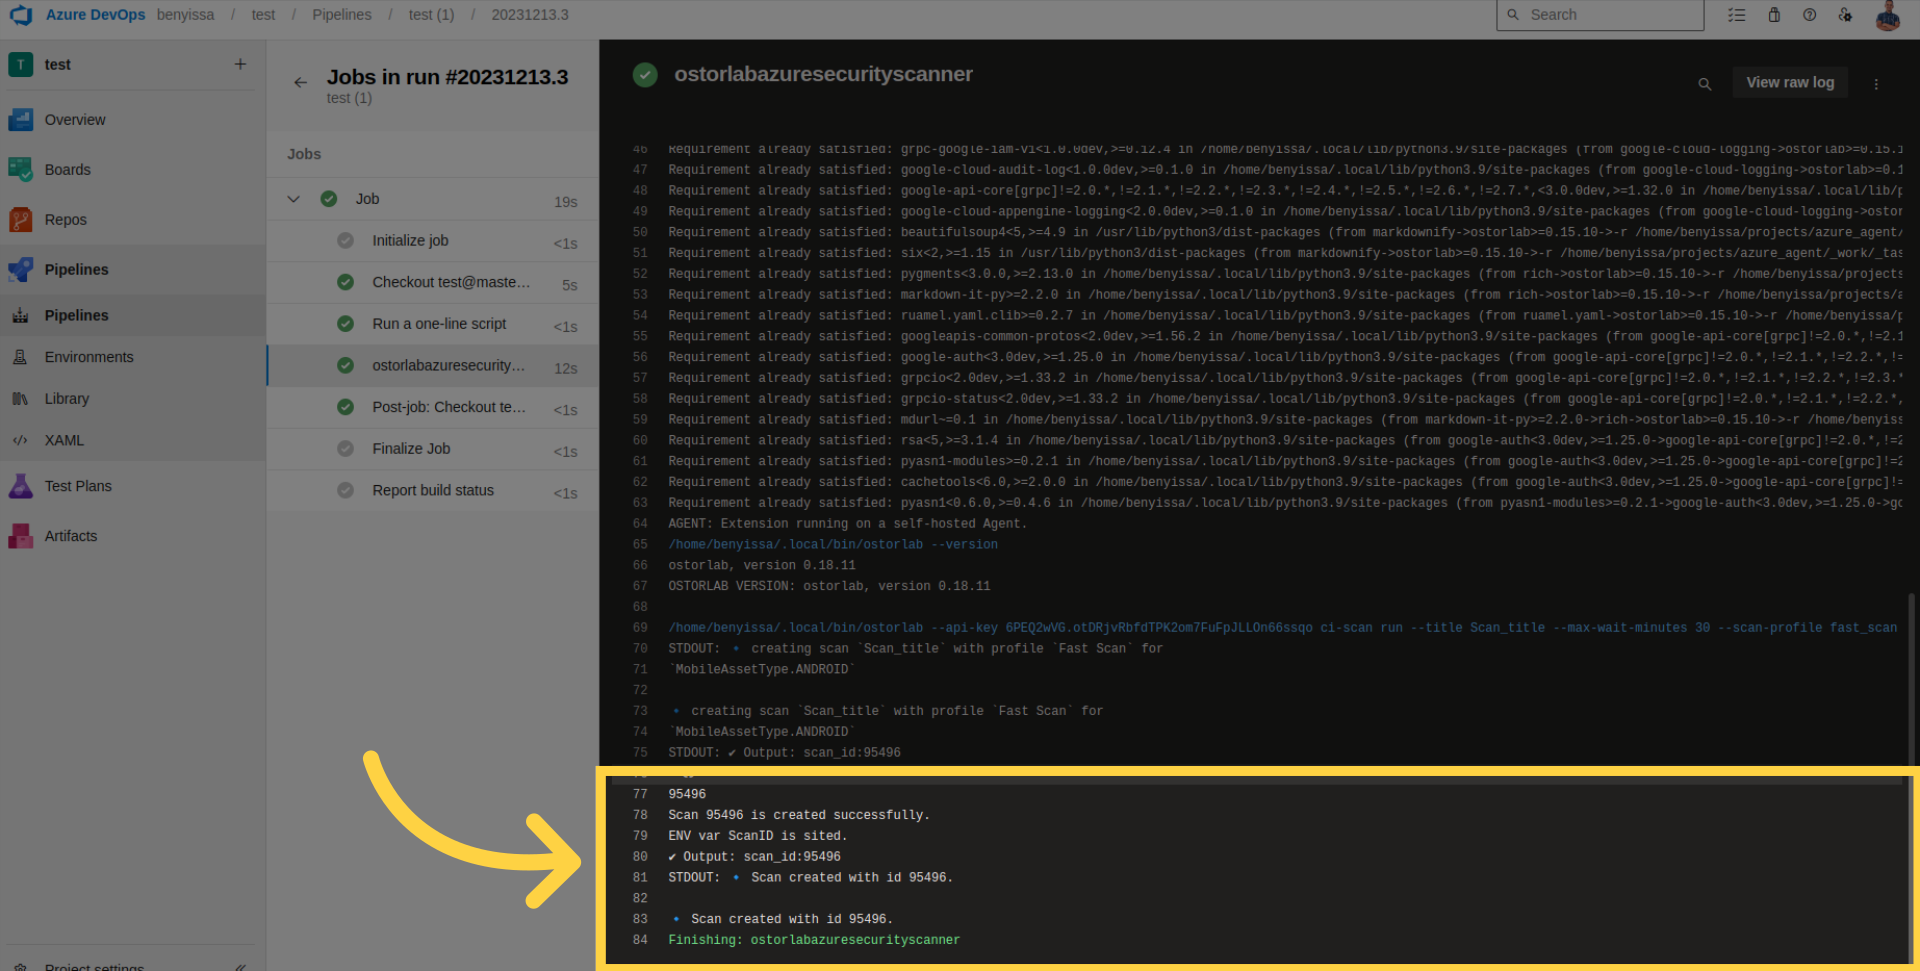Click the log search magnifier icon
The height and width of the screenshot is (971, 1920).
click(x=1704, y=84)
